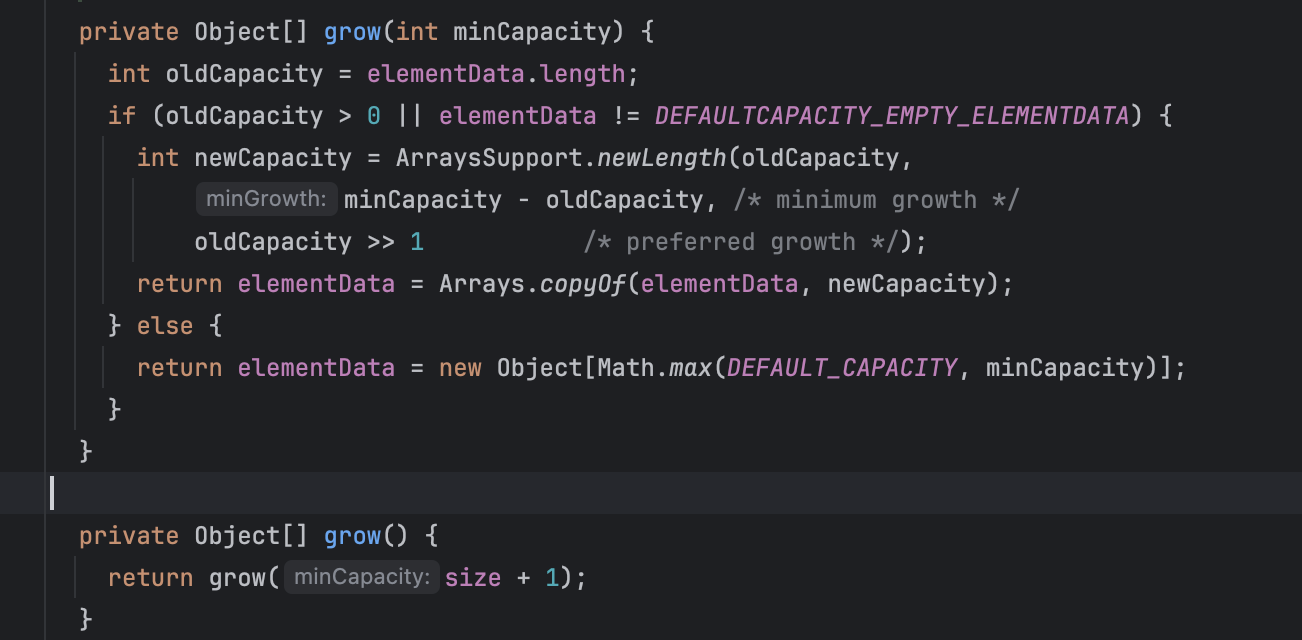Click the size field in size + 1
Image resolution: width=1302 pixels, height=640 pixels.
(x=473, y=578)
